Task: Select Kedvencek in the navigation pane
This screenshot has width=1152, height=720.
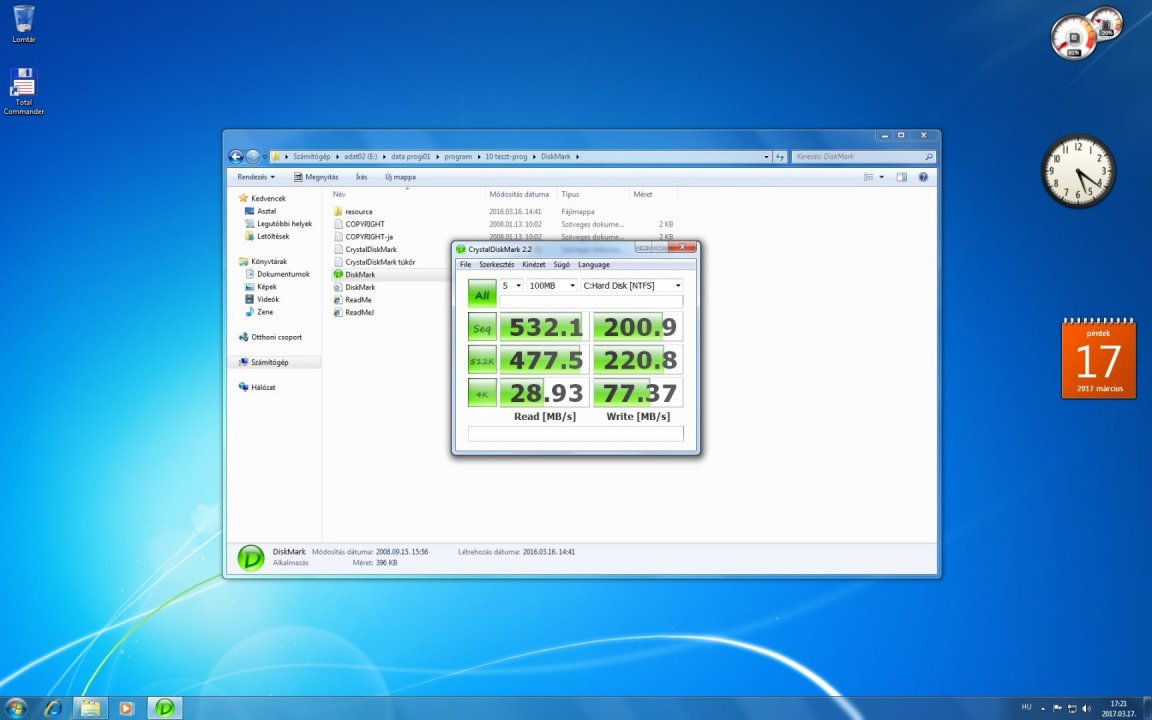Action: pyautogui.click(x=268, y=198)
